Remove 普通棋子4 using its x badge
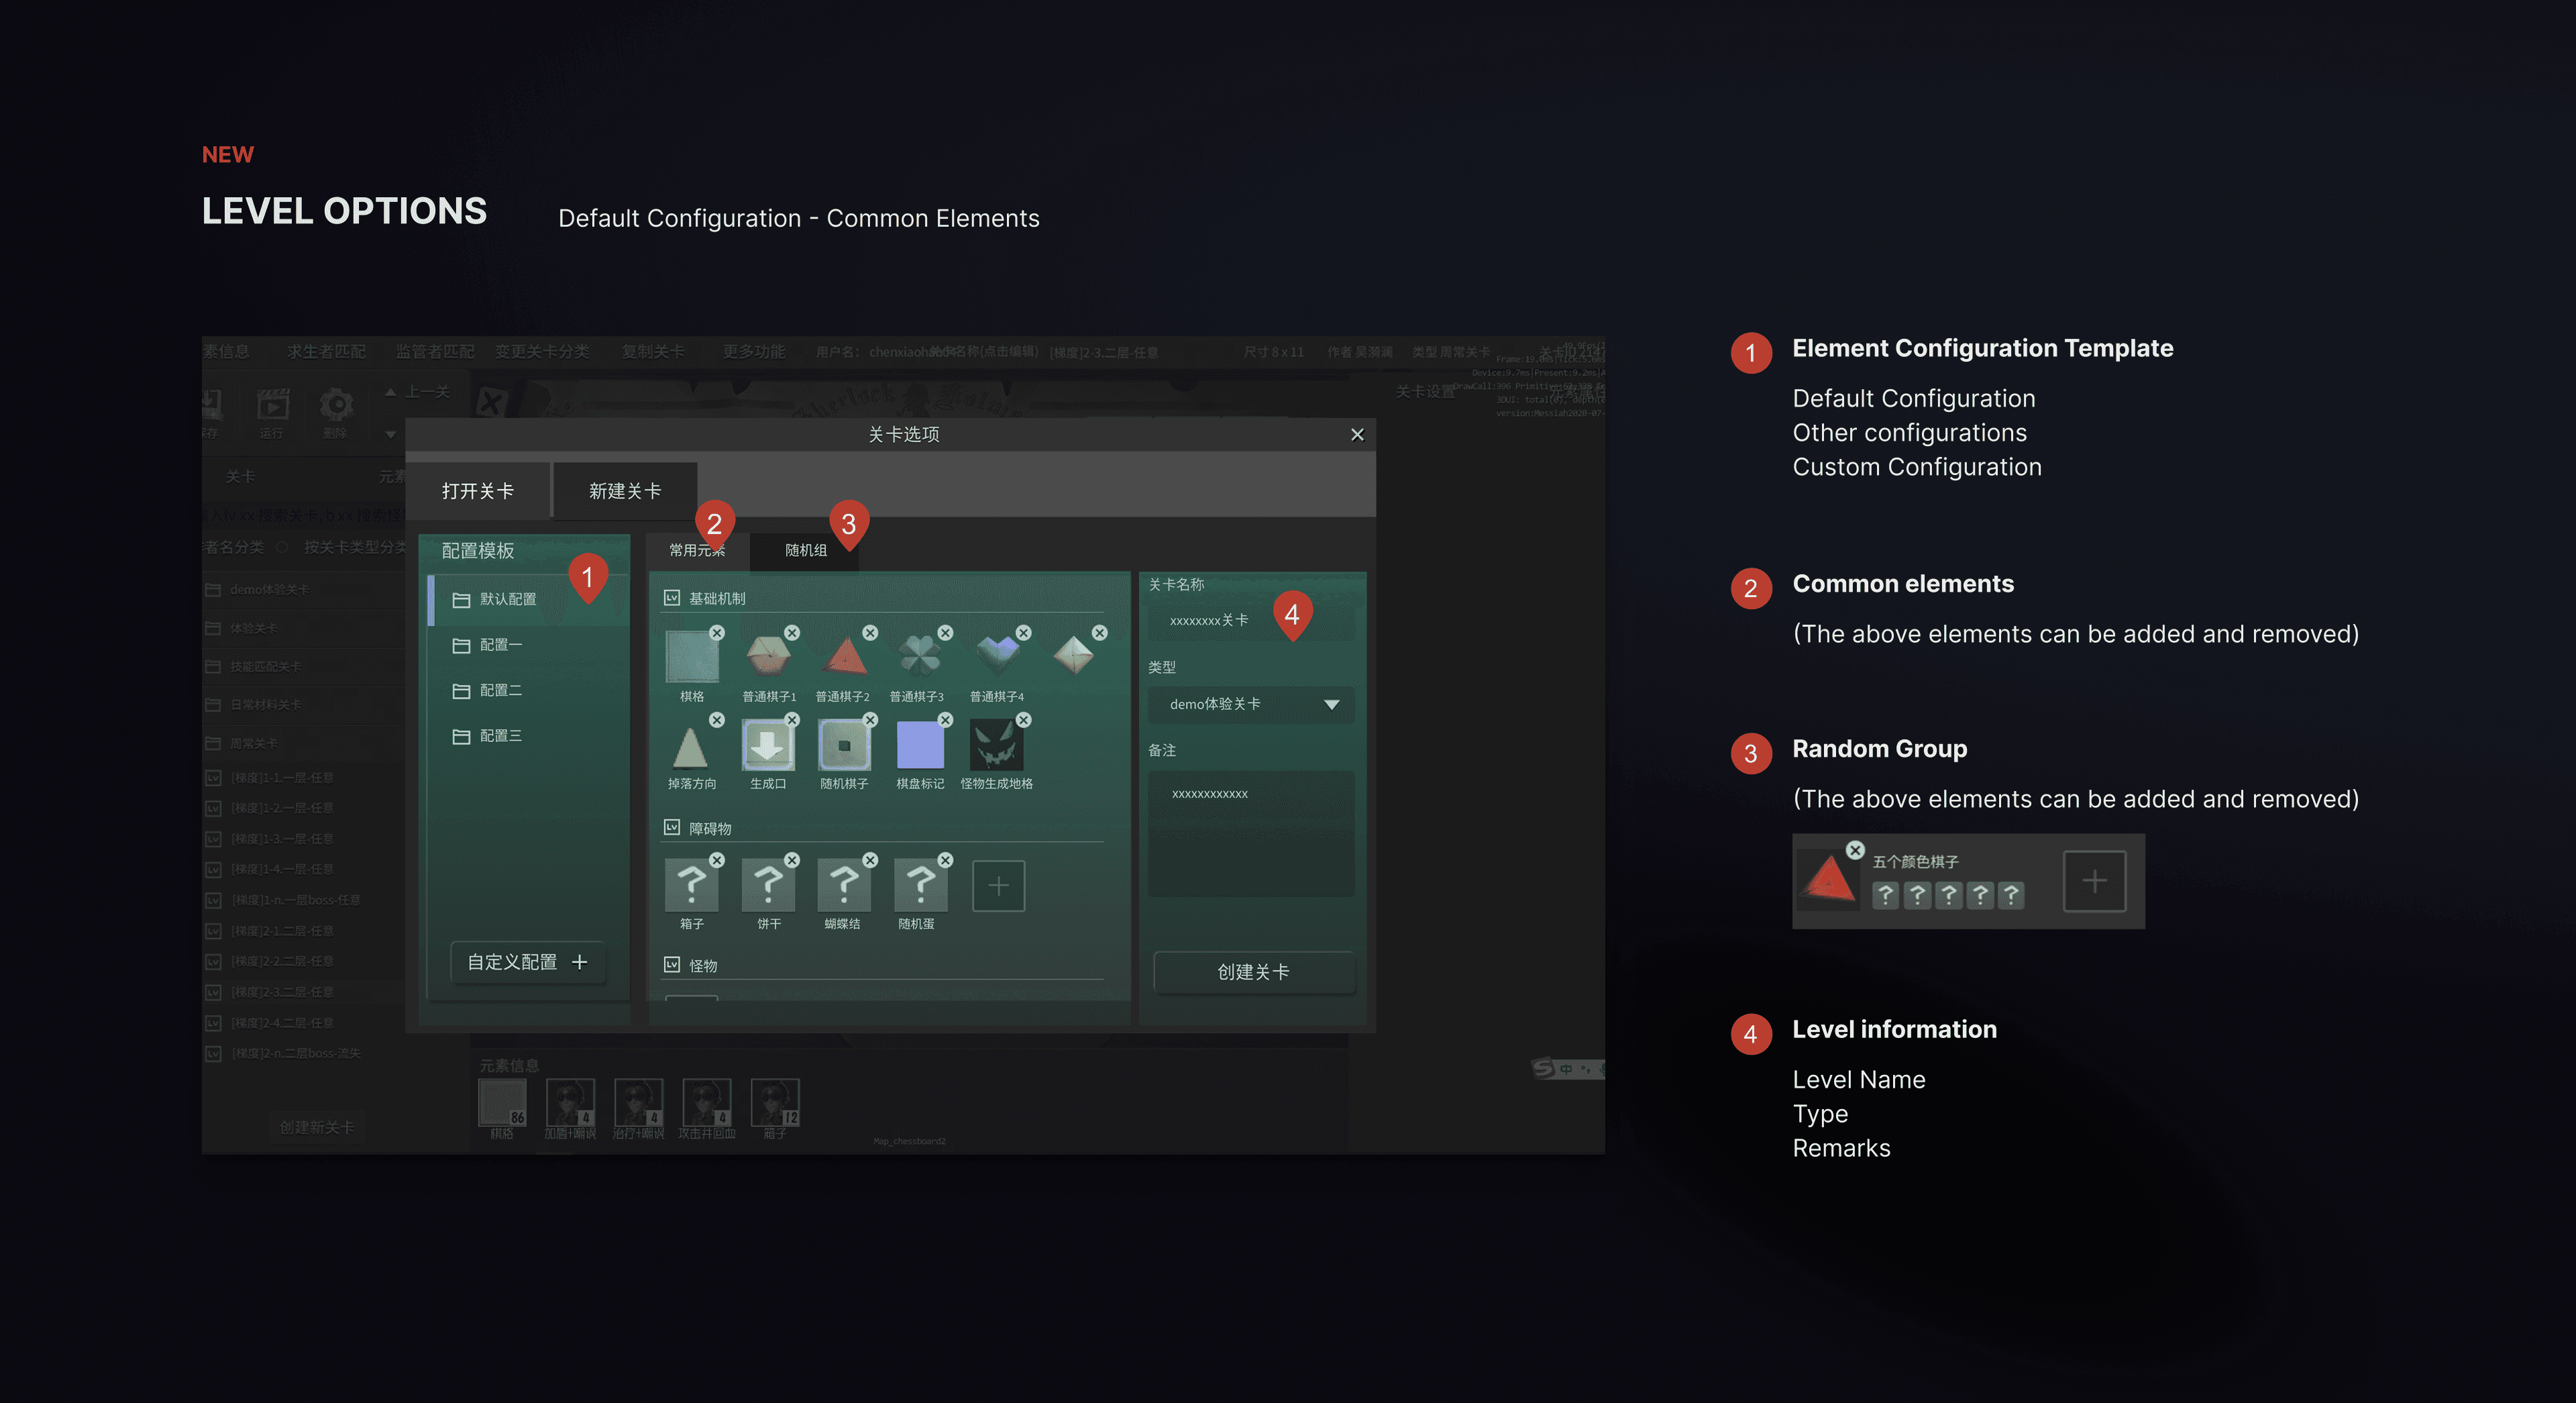The height and width of the screenshot is (1403, 2576). tap(1023, 633)
